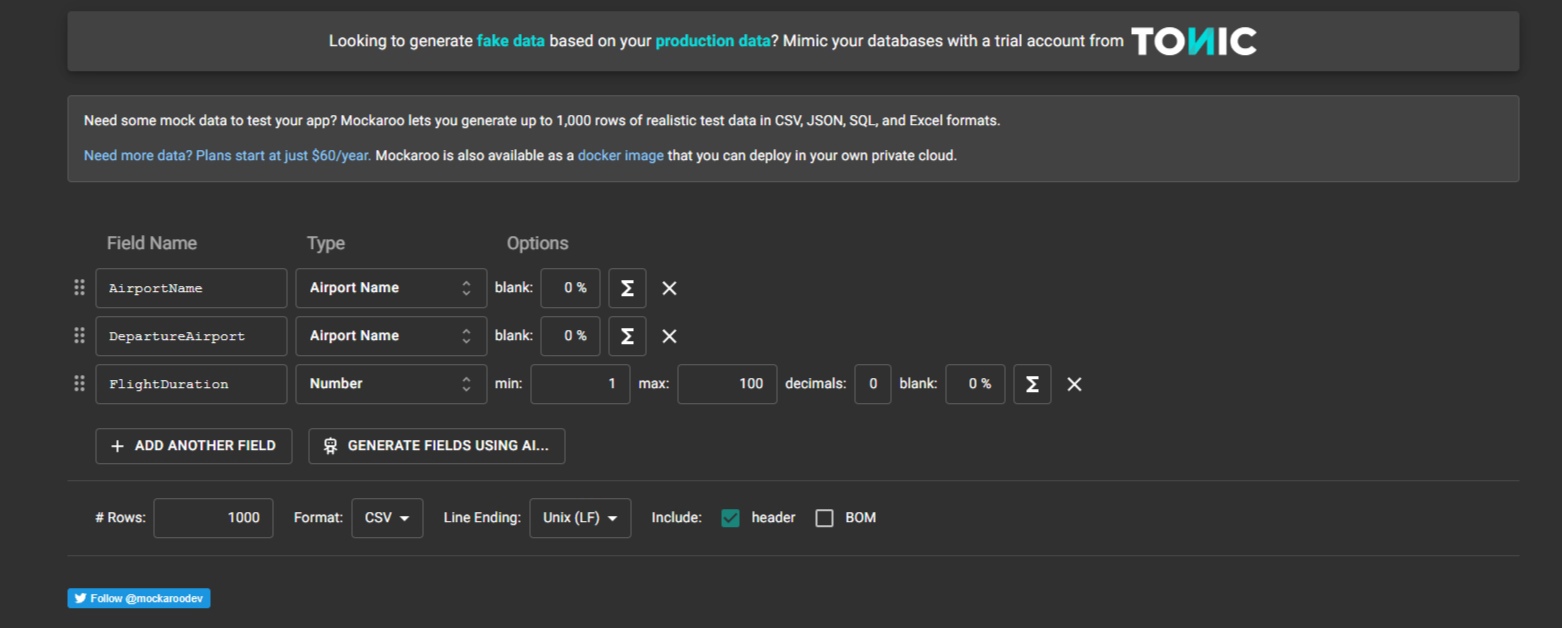The image size is (1562, 628).
Task: Grab drag handle of FlightDuration row
Action: [x=79, y=384]
